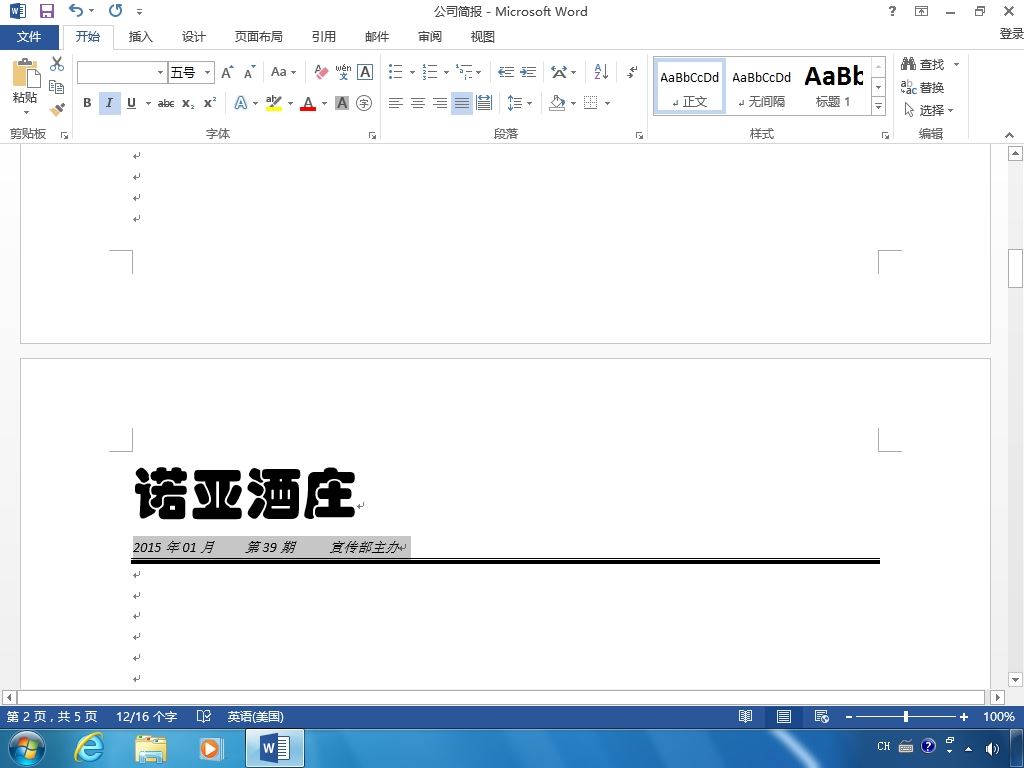The image size is (1024, 768).
Task: Open the Font dialog launcher
Action: click(x=372, y=135)
